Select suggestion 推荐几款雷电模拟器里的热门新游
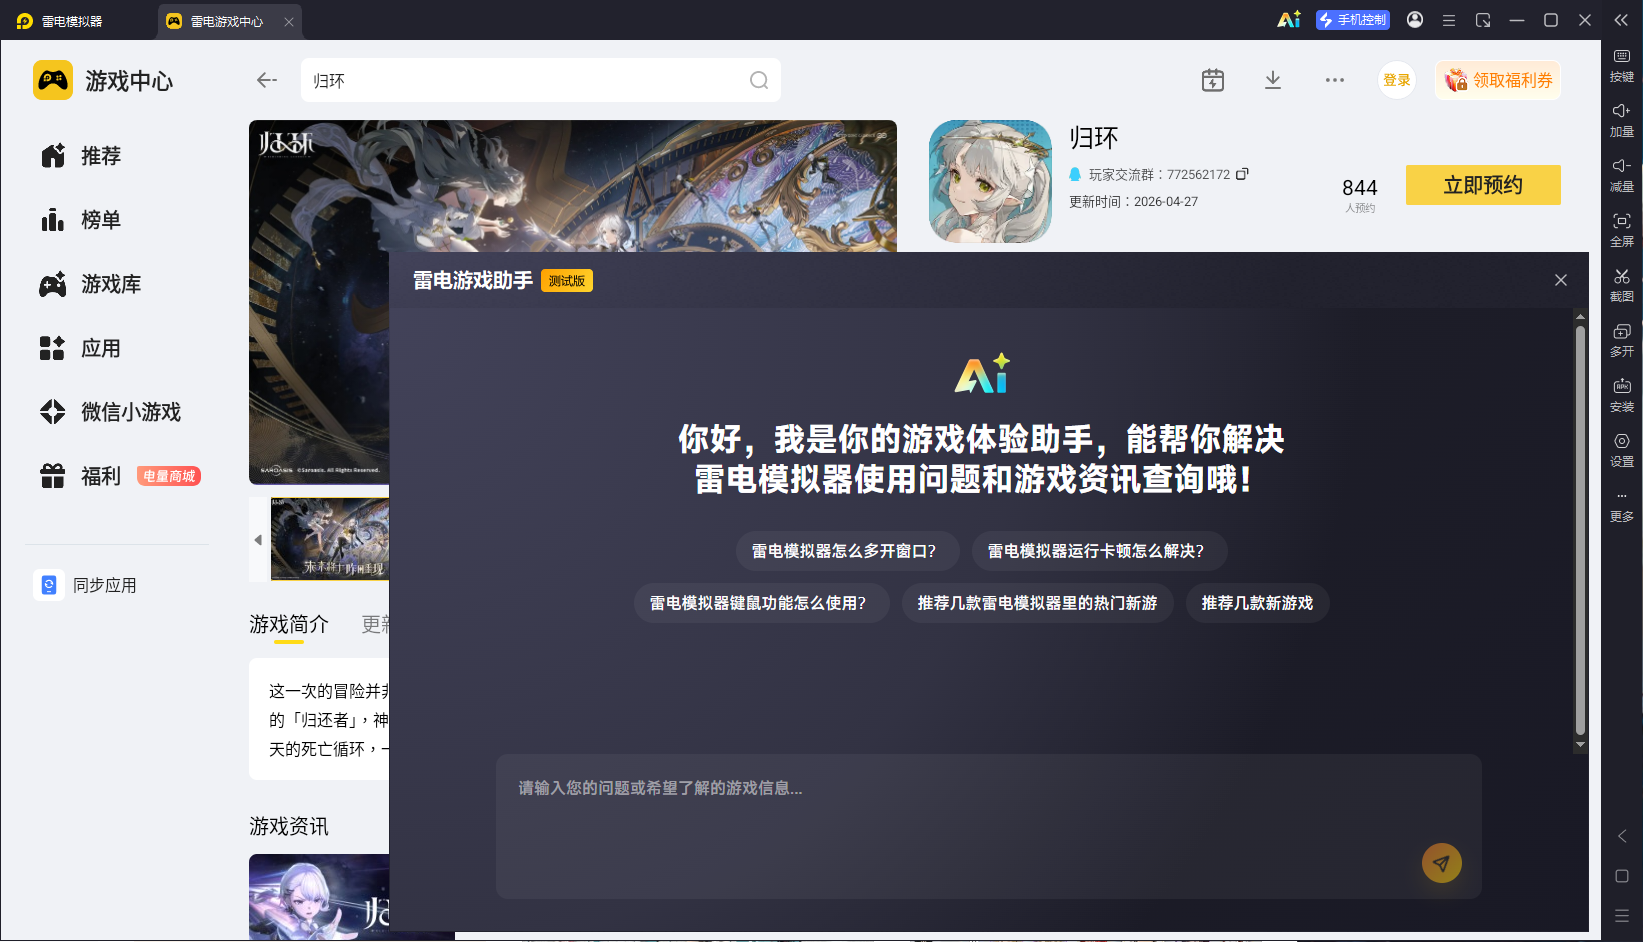Viewport: 1643px width, 942px height. [1037, 603]
